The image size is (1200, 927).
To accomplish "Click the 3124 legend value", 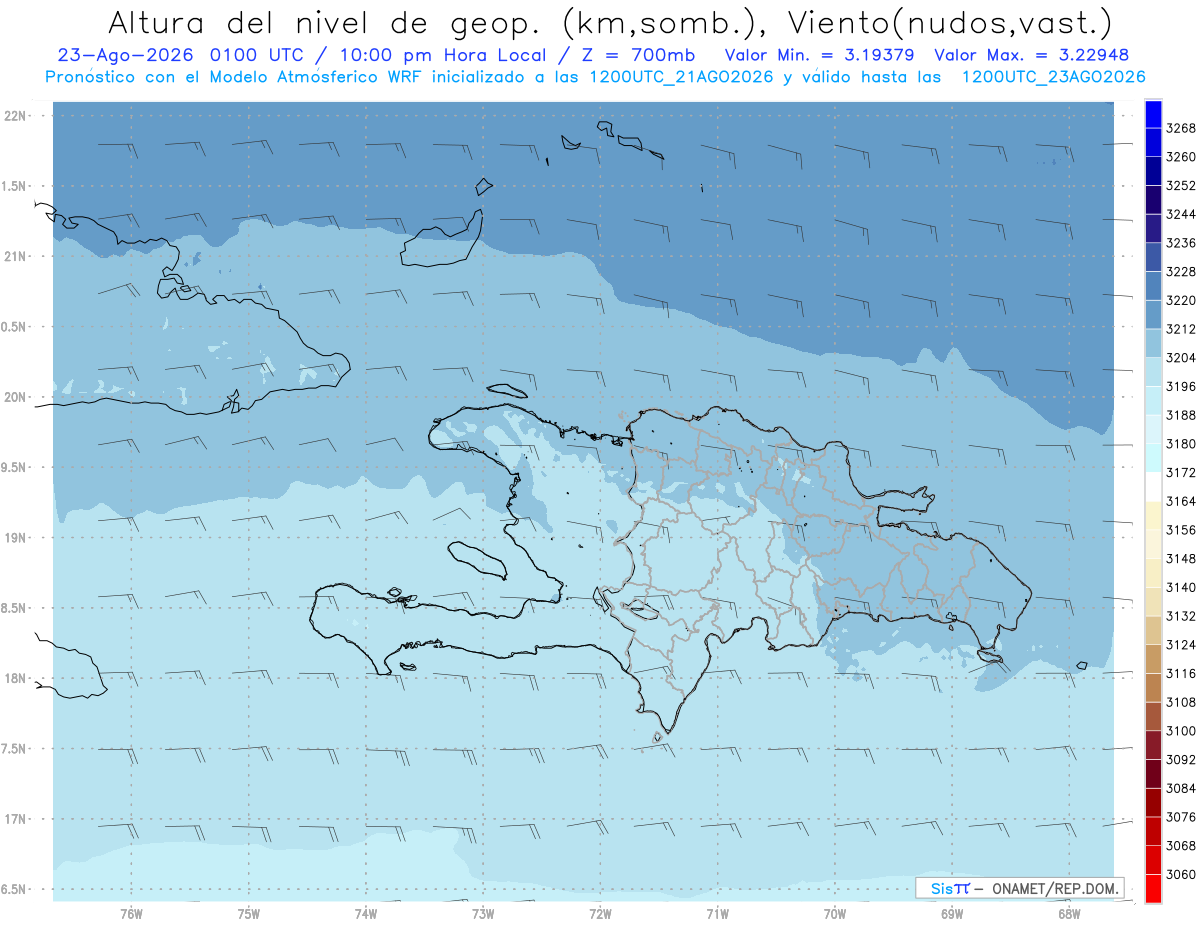I will point(1180,645).
